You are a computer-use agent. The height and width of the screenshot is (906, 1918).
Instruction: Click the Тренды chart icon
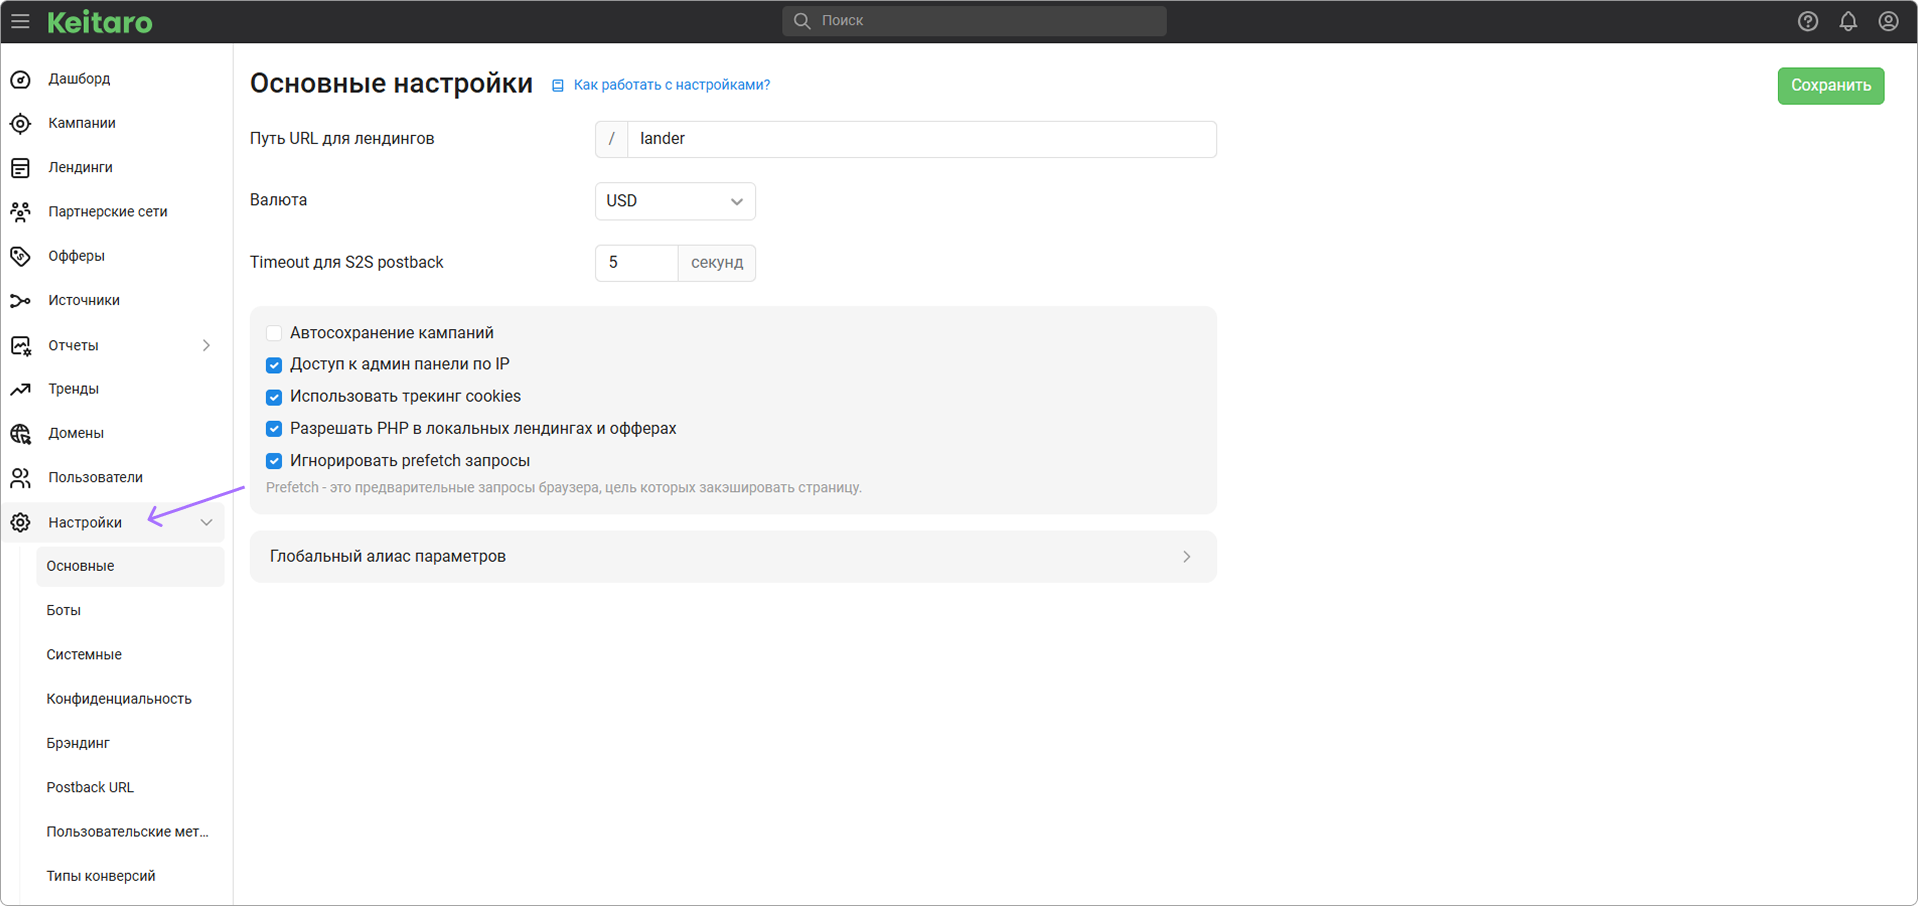coord(21,389)
